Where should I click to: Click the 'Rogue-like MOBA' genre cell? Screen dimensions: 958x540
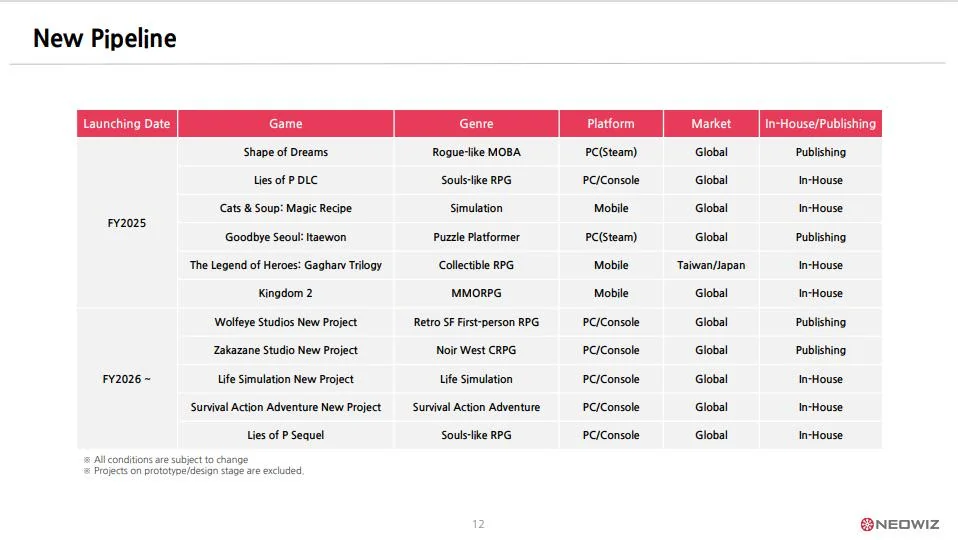pos(476,152)
